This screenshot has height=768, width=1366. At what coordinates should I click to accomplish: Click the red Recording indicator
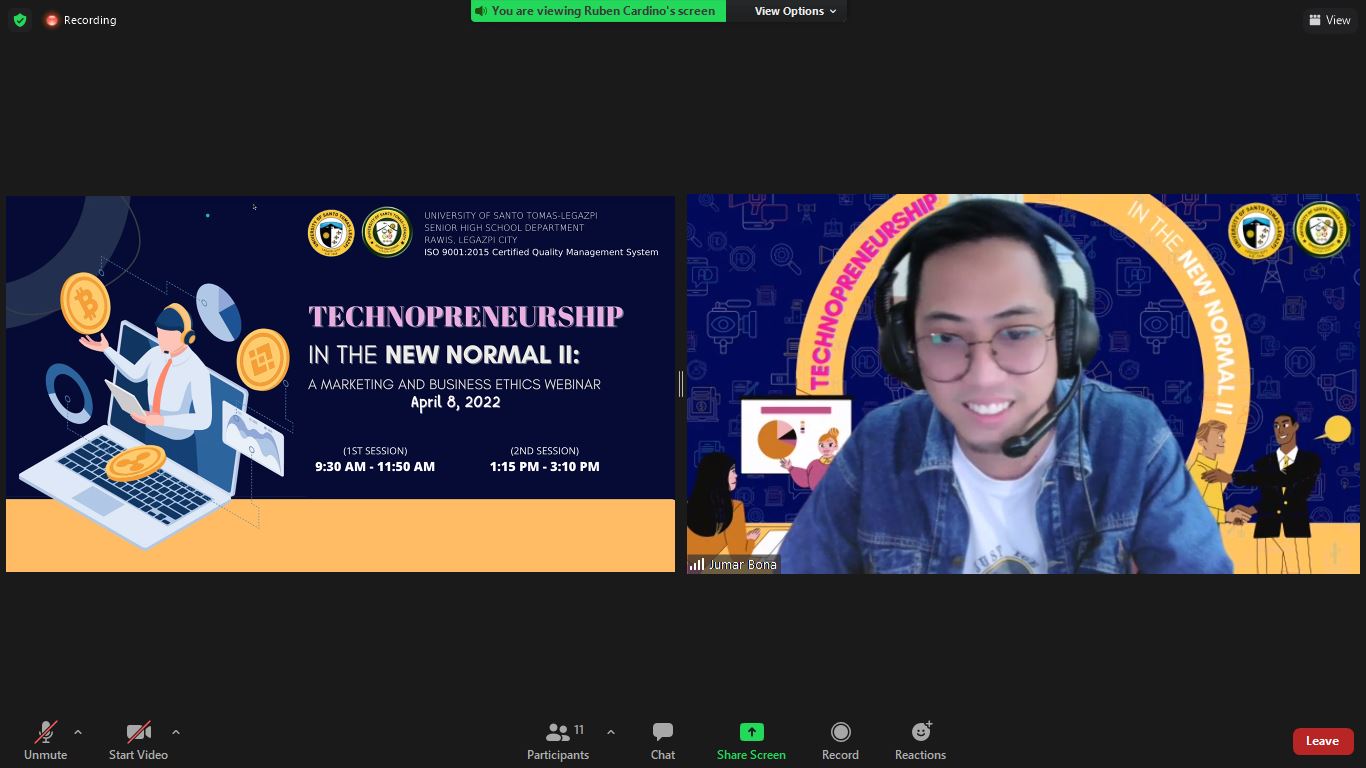point(80,20)
